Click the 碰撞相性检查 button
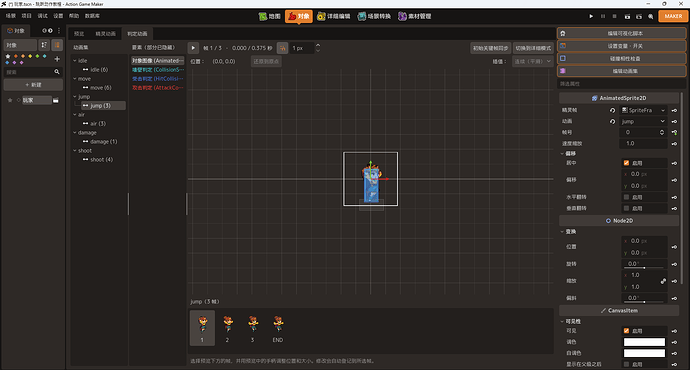This screenshot has width=690, height=370. [621, 58]
